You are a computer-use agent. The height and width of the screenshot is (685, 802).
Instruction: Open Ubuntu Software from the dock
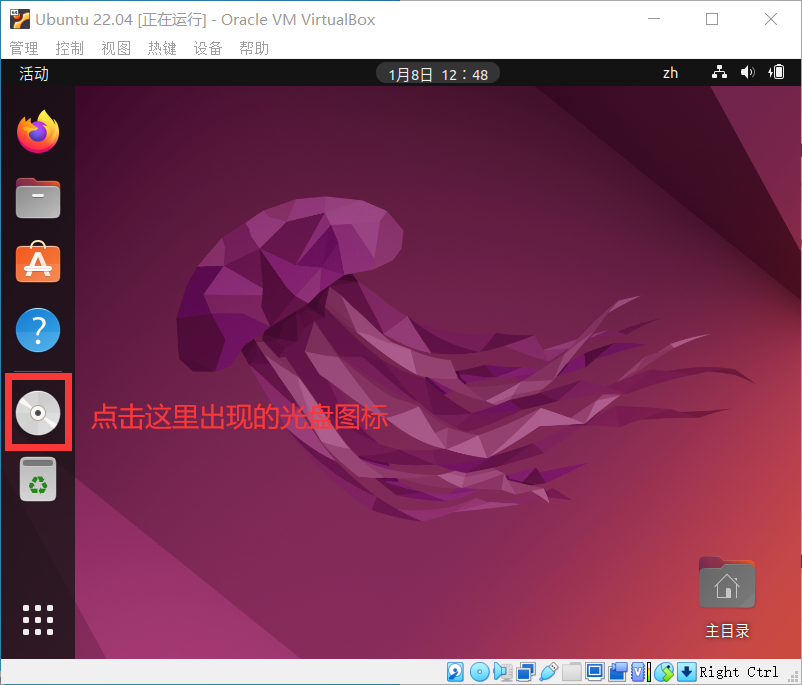(x=38, y=263)
